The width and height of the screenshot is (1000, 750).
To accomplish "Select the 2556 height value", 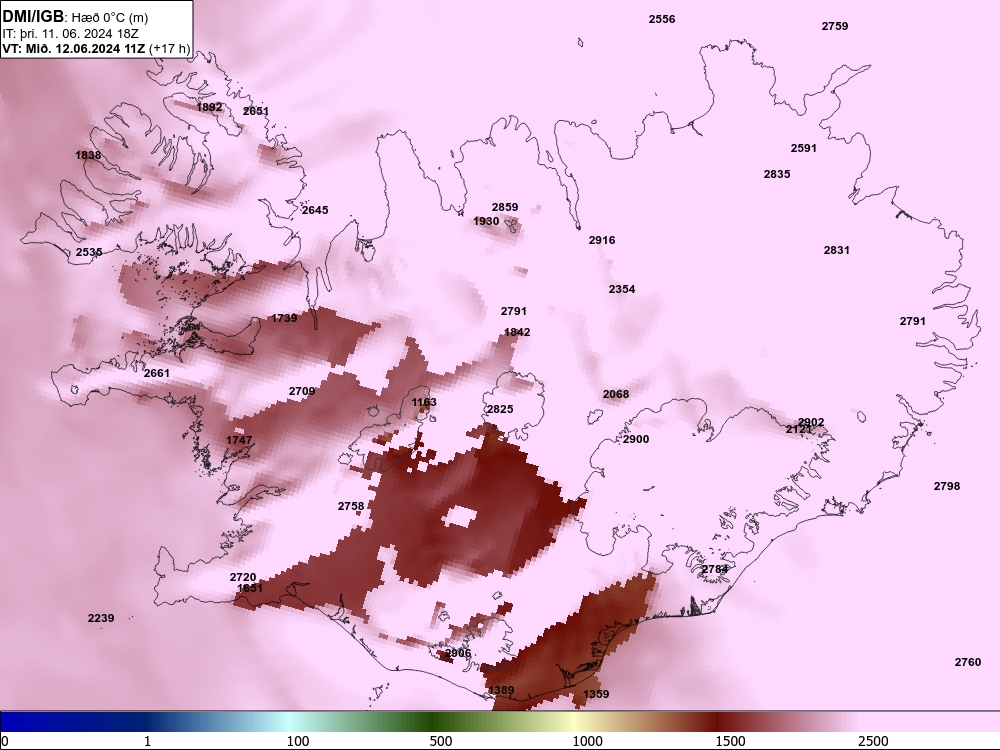I will coord(662,19).
